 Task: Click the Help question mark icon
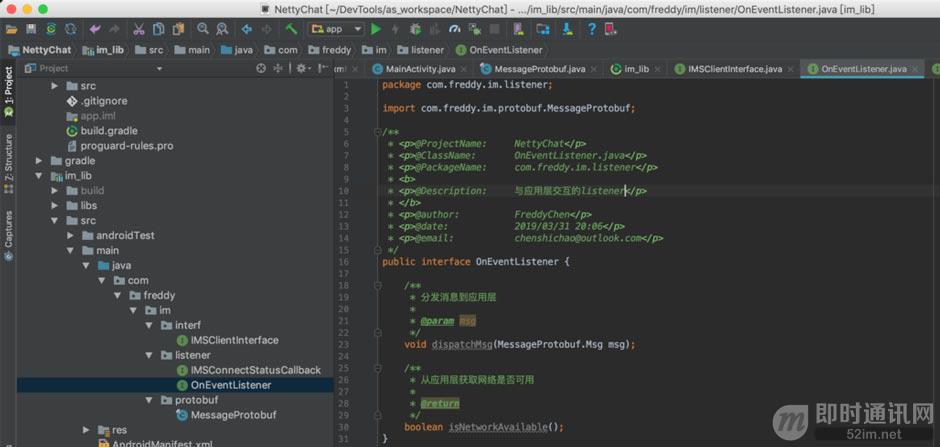pyautogui.click(x=592, y=29)
